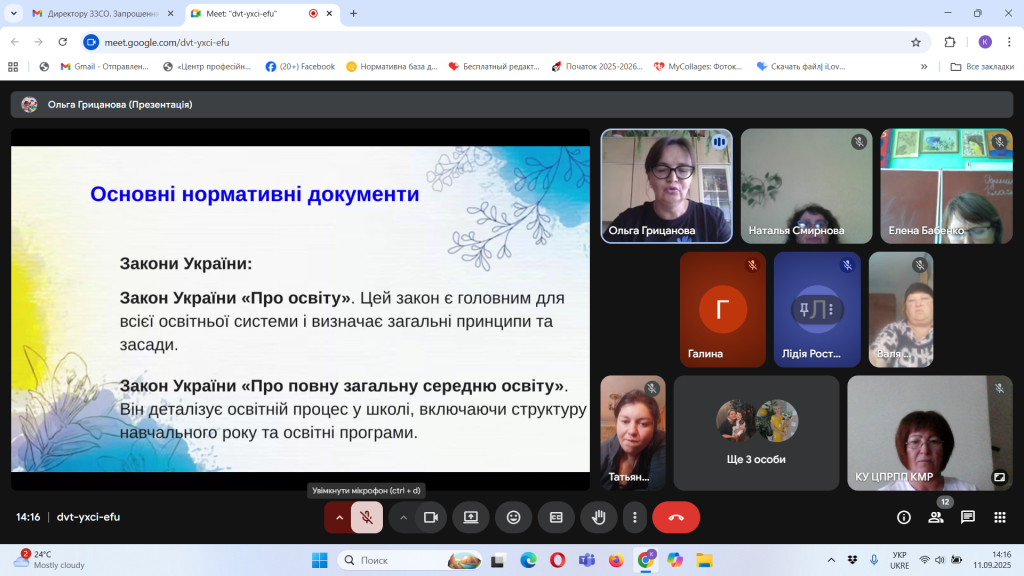Click the Ще 3 особи participants tile
The height and width of the screenshot is (576, 1024).
pos(756,432)
